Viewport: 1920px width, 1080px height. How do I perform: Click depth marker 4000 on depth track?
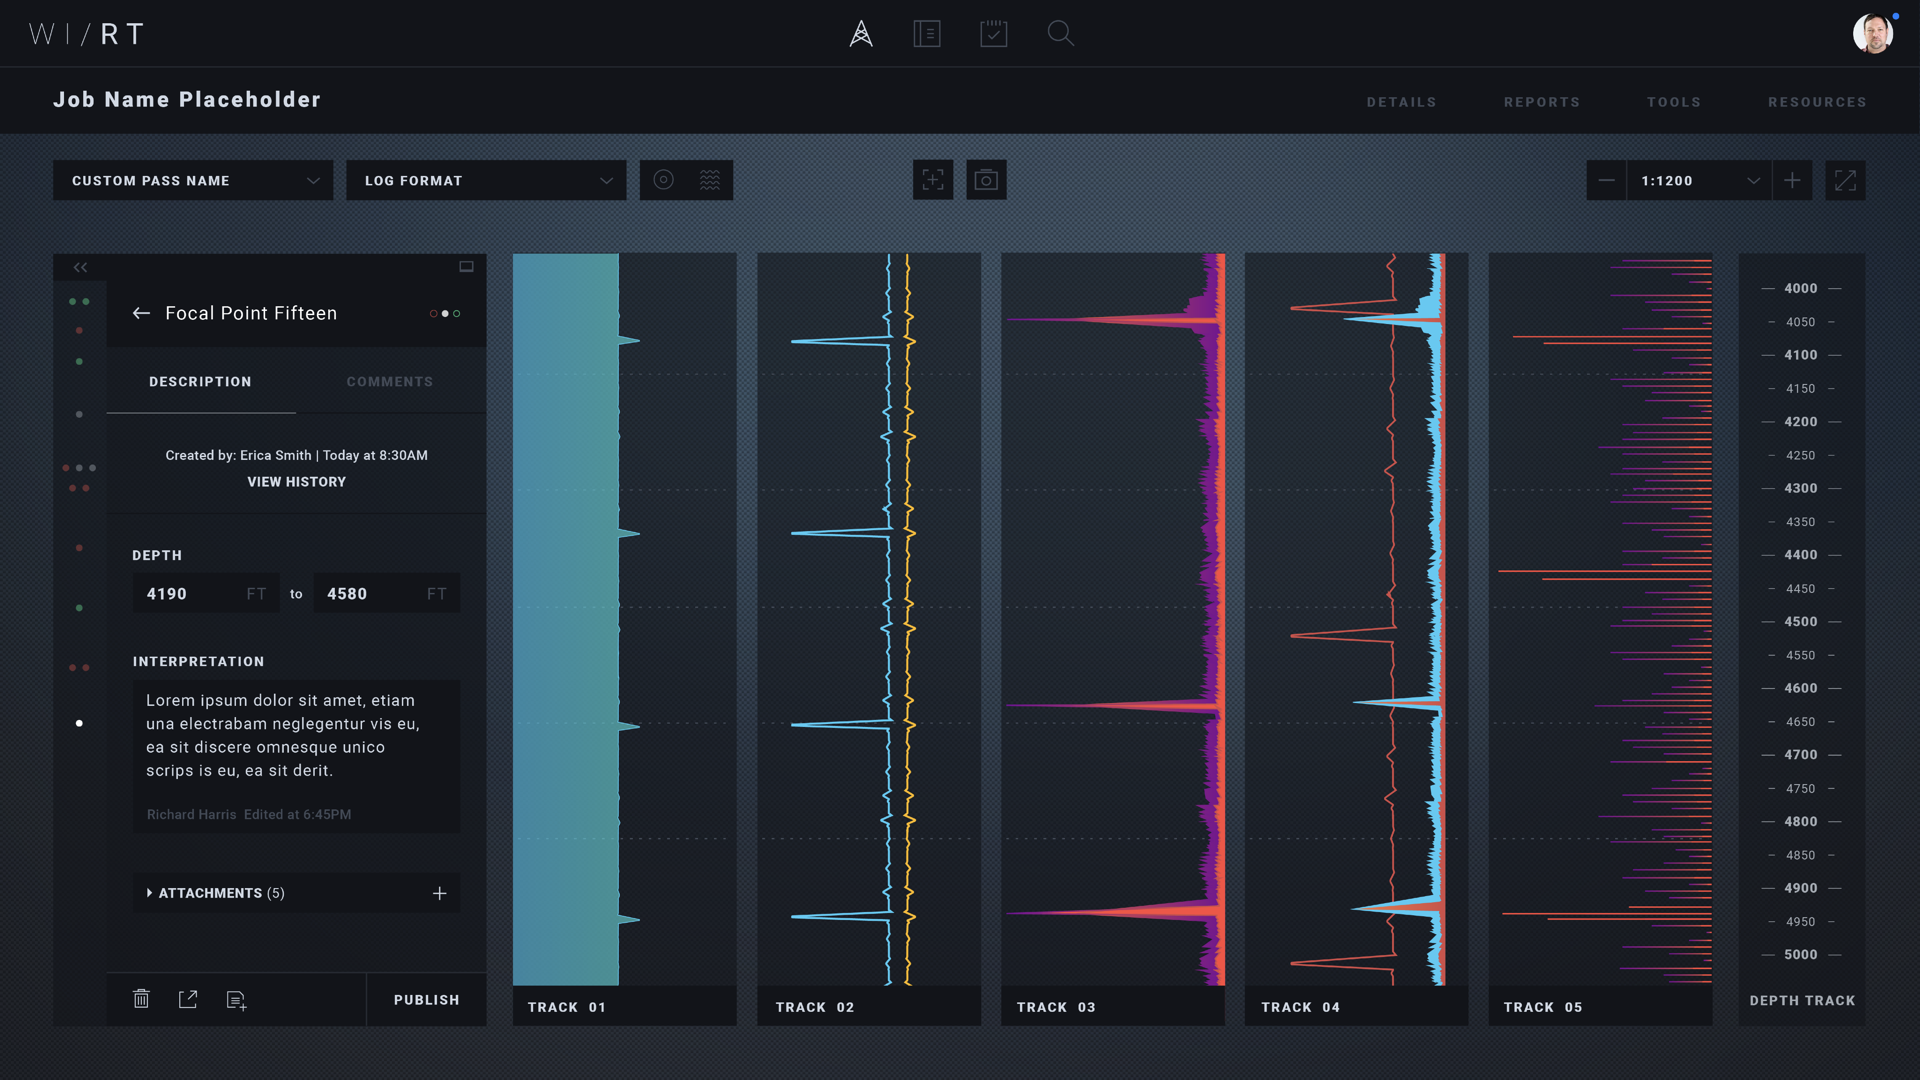1801,289
